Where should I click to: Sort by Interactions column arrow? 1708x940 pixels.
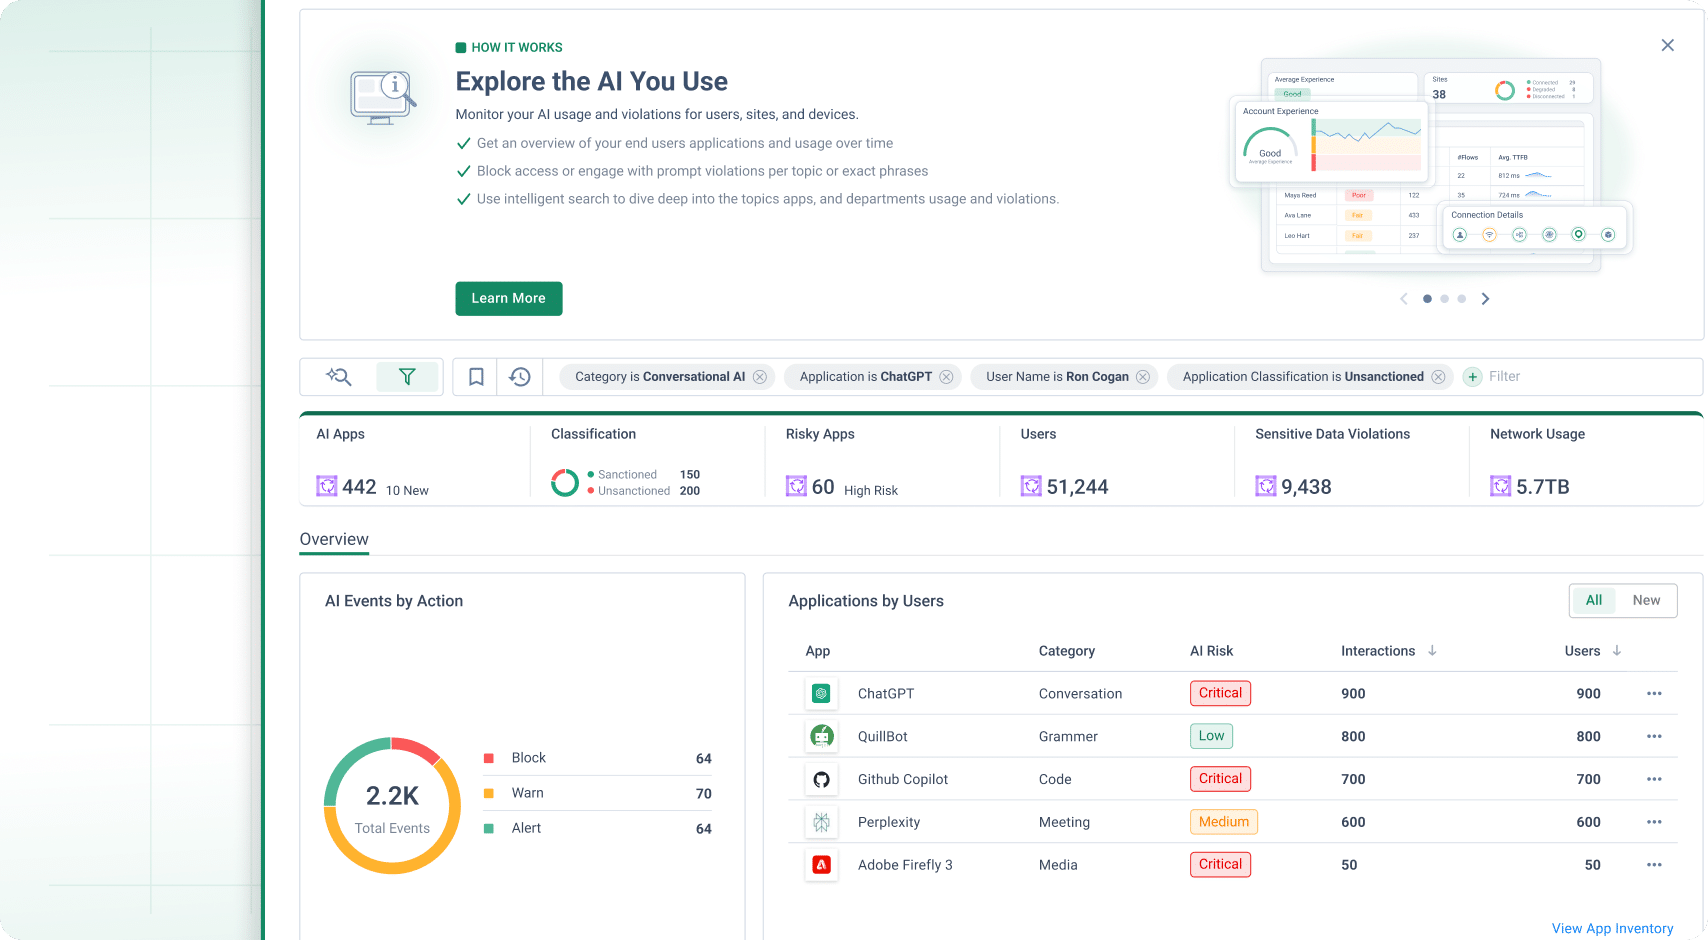pyautogui.click(x=1432, y=651)
